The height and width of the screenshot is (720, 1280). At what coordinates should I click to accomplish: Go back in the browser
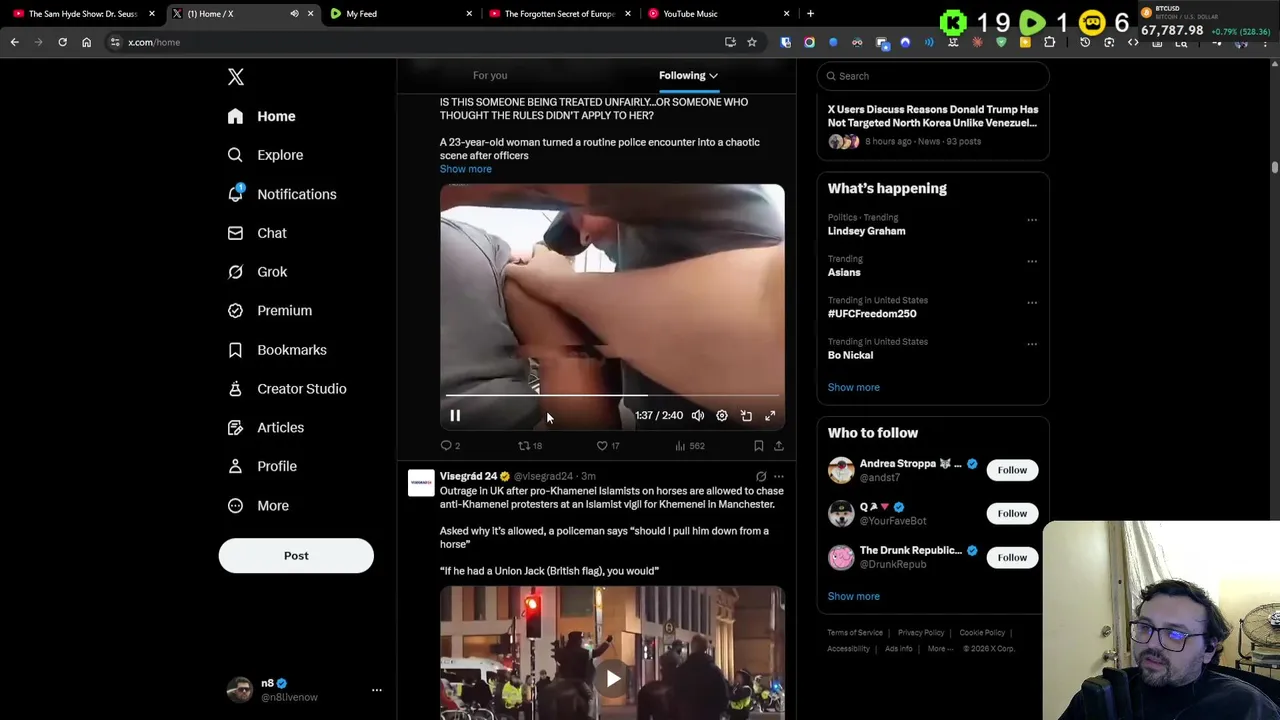[x=14, y=42]
